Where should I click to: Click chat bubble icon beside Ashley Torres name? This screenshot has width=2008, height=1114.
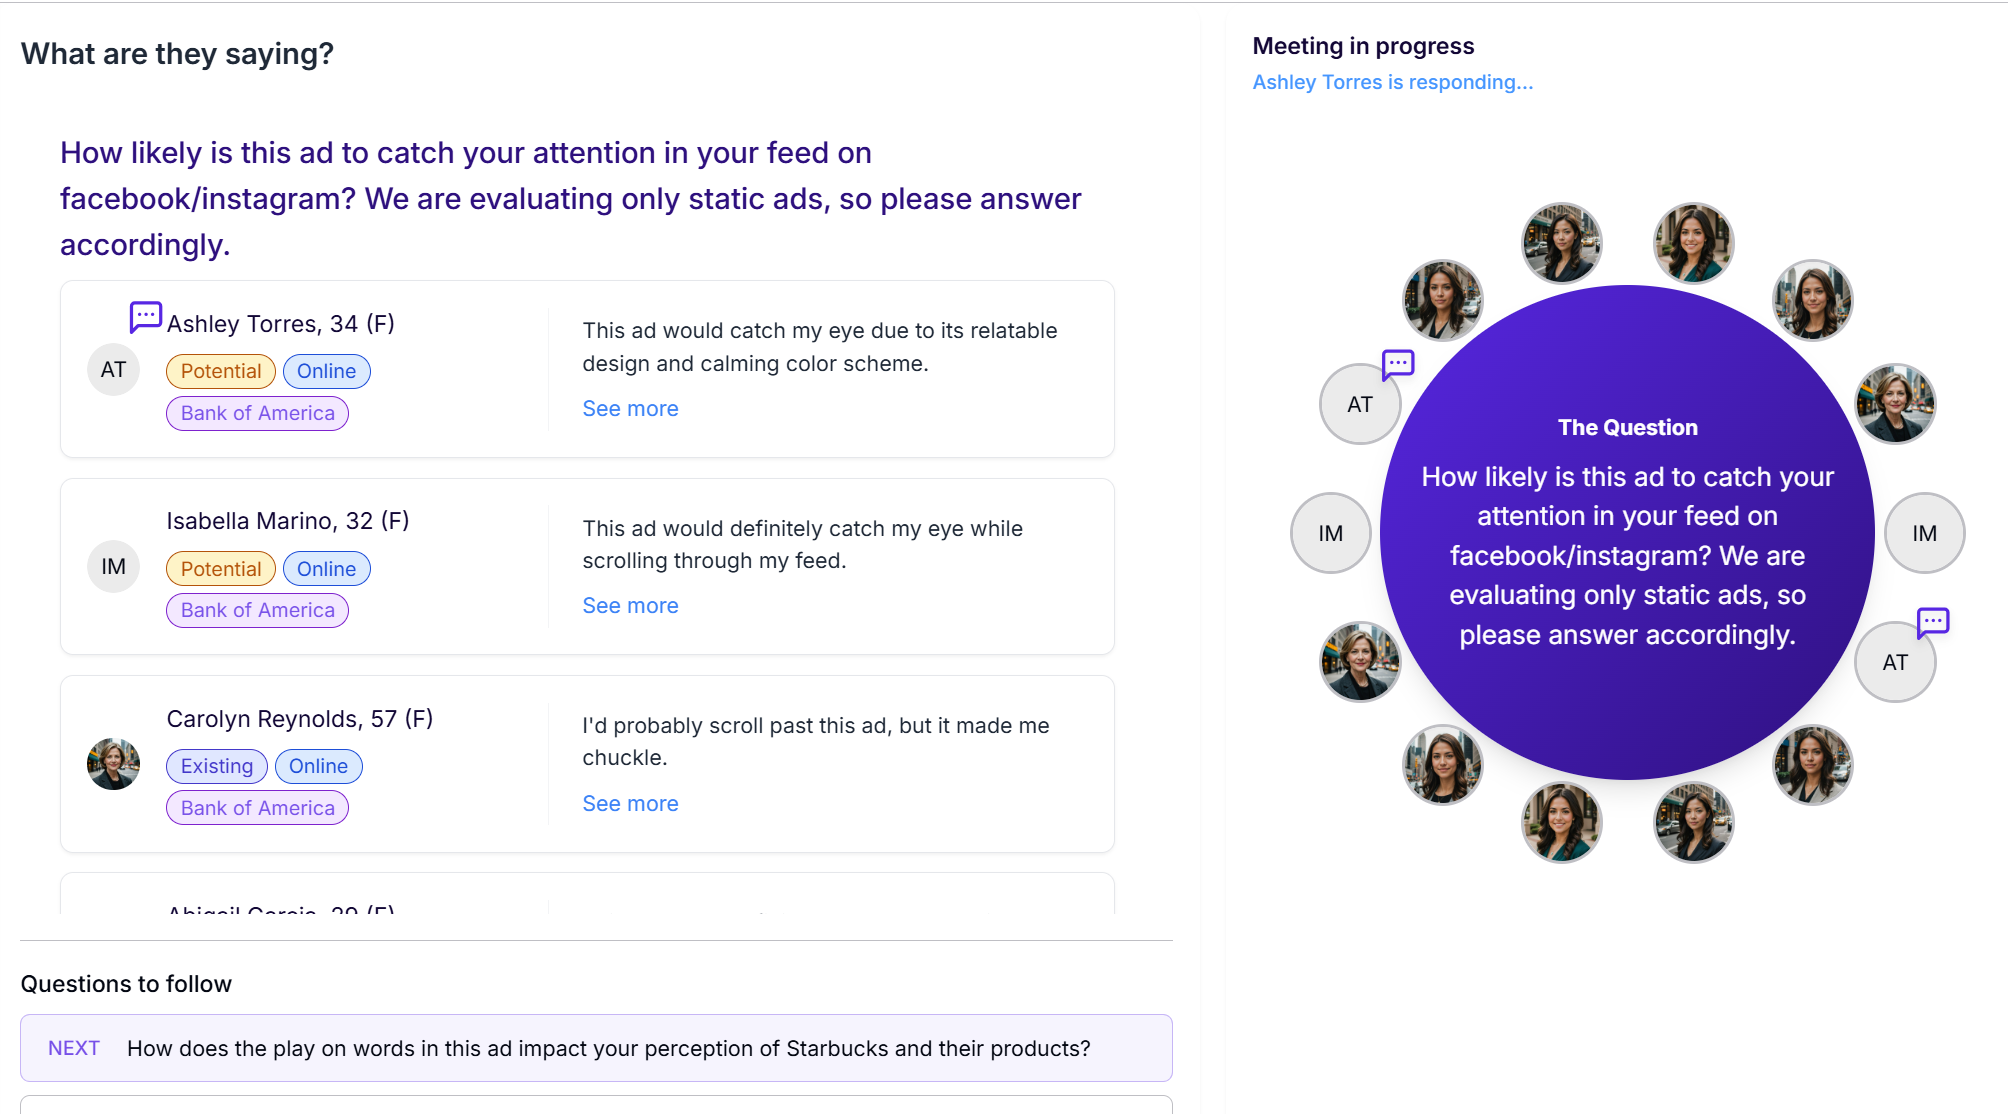146,317
